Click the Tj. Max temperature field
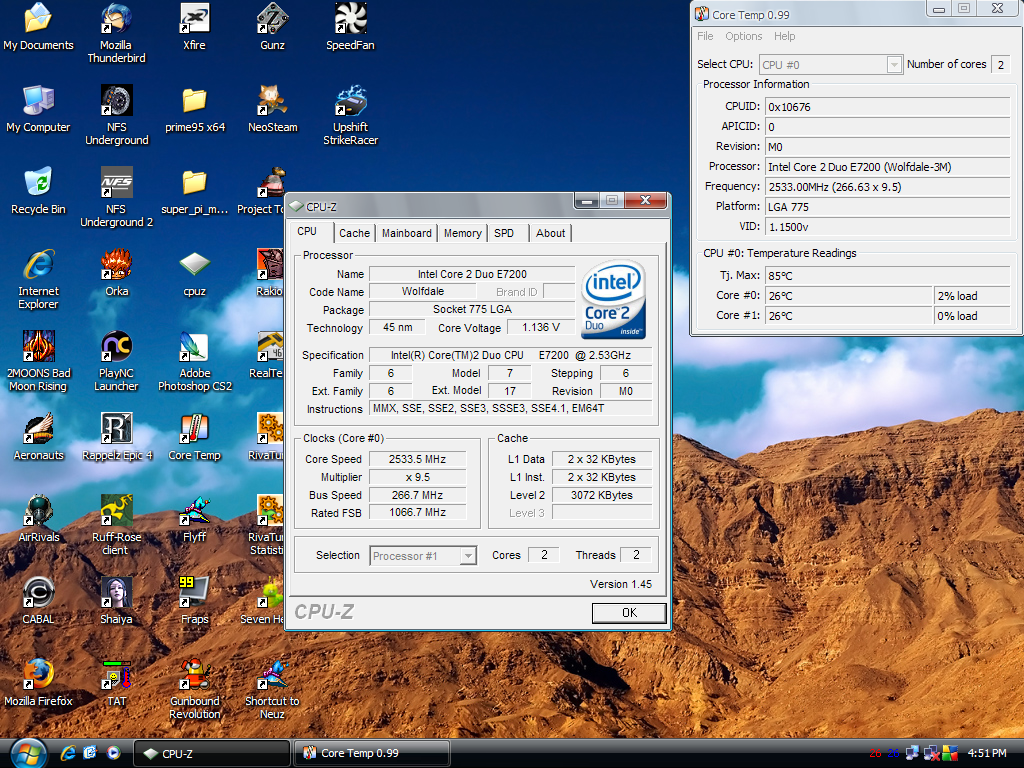Viewport: 1024px width, 768px height. pyautogui.click(x=888, y=276)
